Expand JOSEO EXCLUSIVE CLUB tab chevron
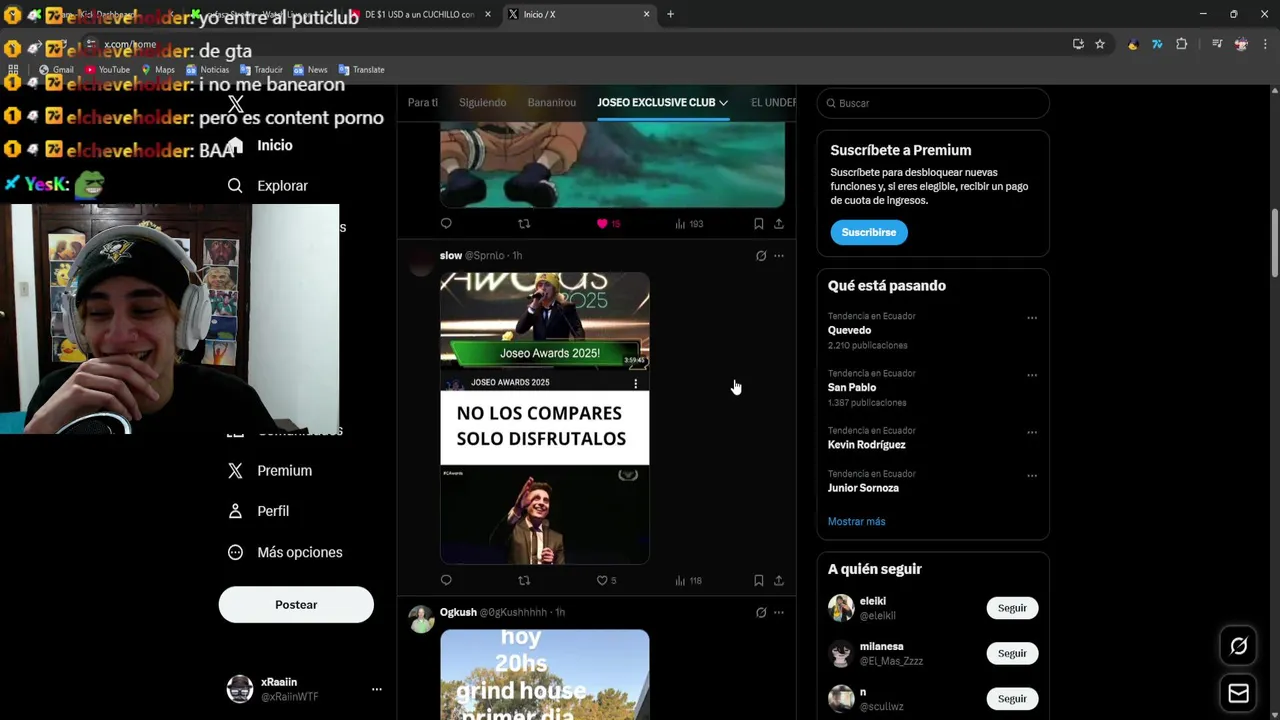 tap(723, 103)
